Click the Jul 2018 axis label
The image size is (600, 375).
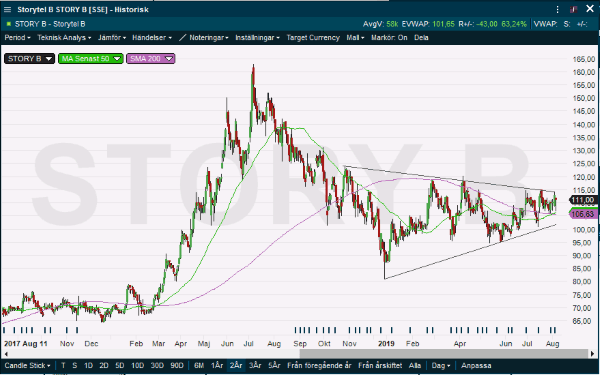(249, 344)
